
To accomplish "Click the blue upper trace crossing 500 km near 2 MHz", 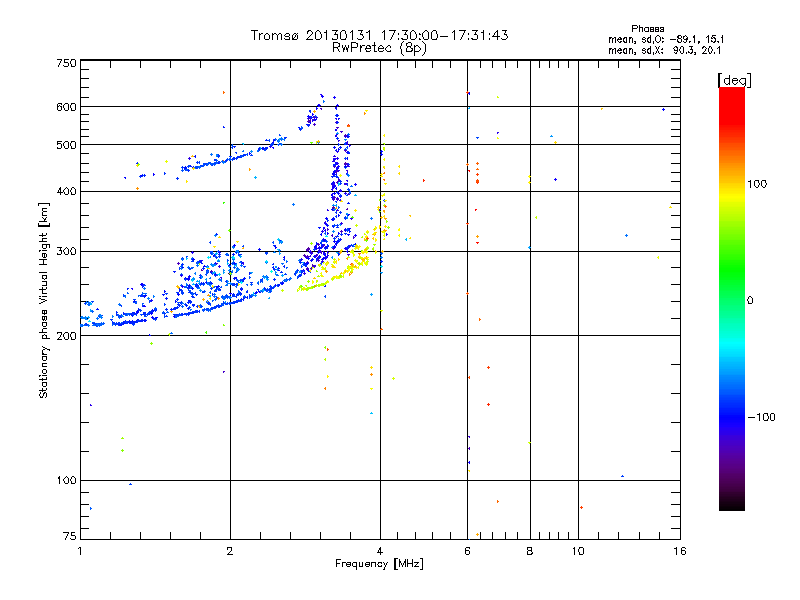I will [234, 159].
